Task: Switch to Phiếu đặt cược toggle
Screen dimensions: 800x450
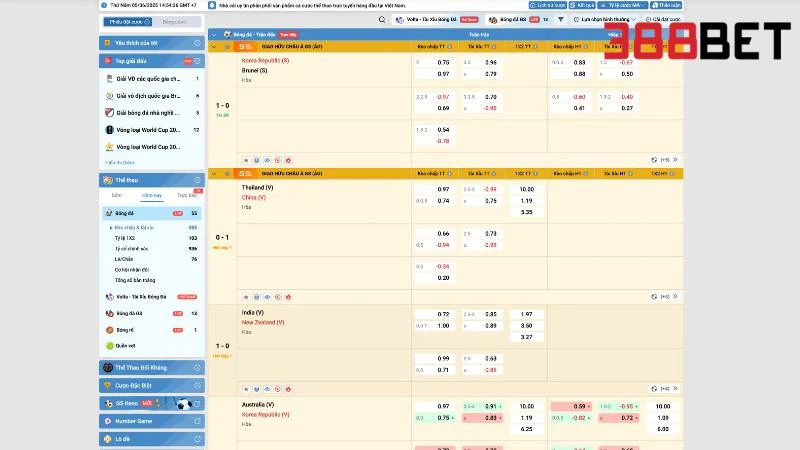Action: [x=127, y=20]
